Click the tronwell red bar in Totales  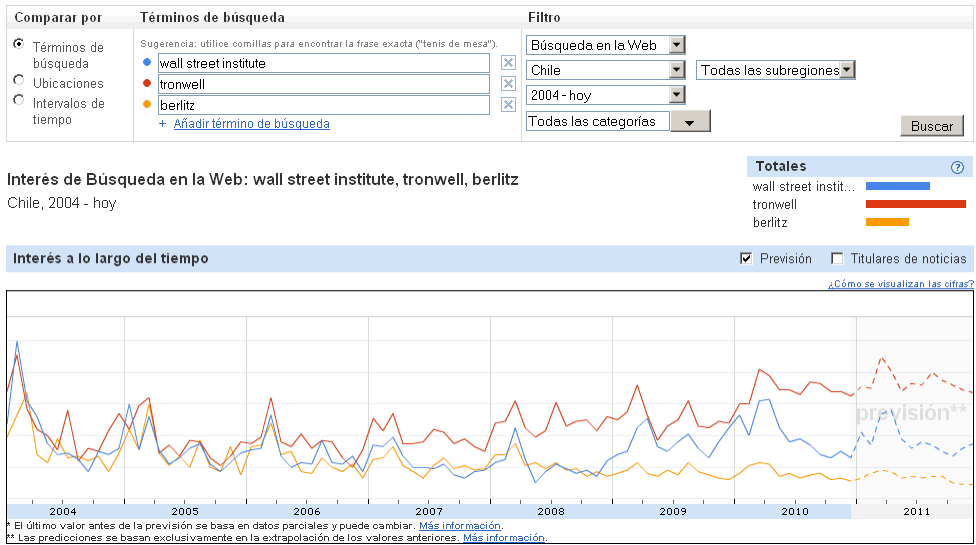pyautogui.click(x=916, y=204)
